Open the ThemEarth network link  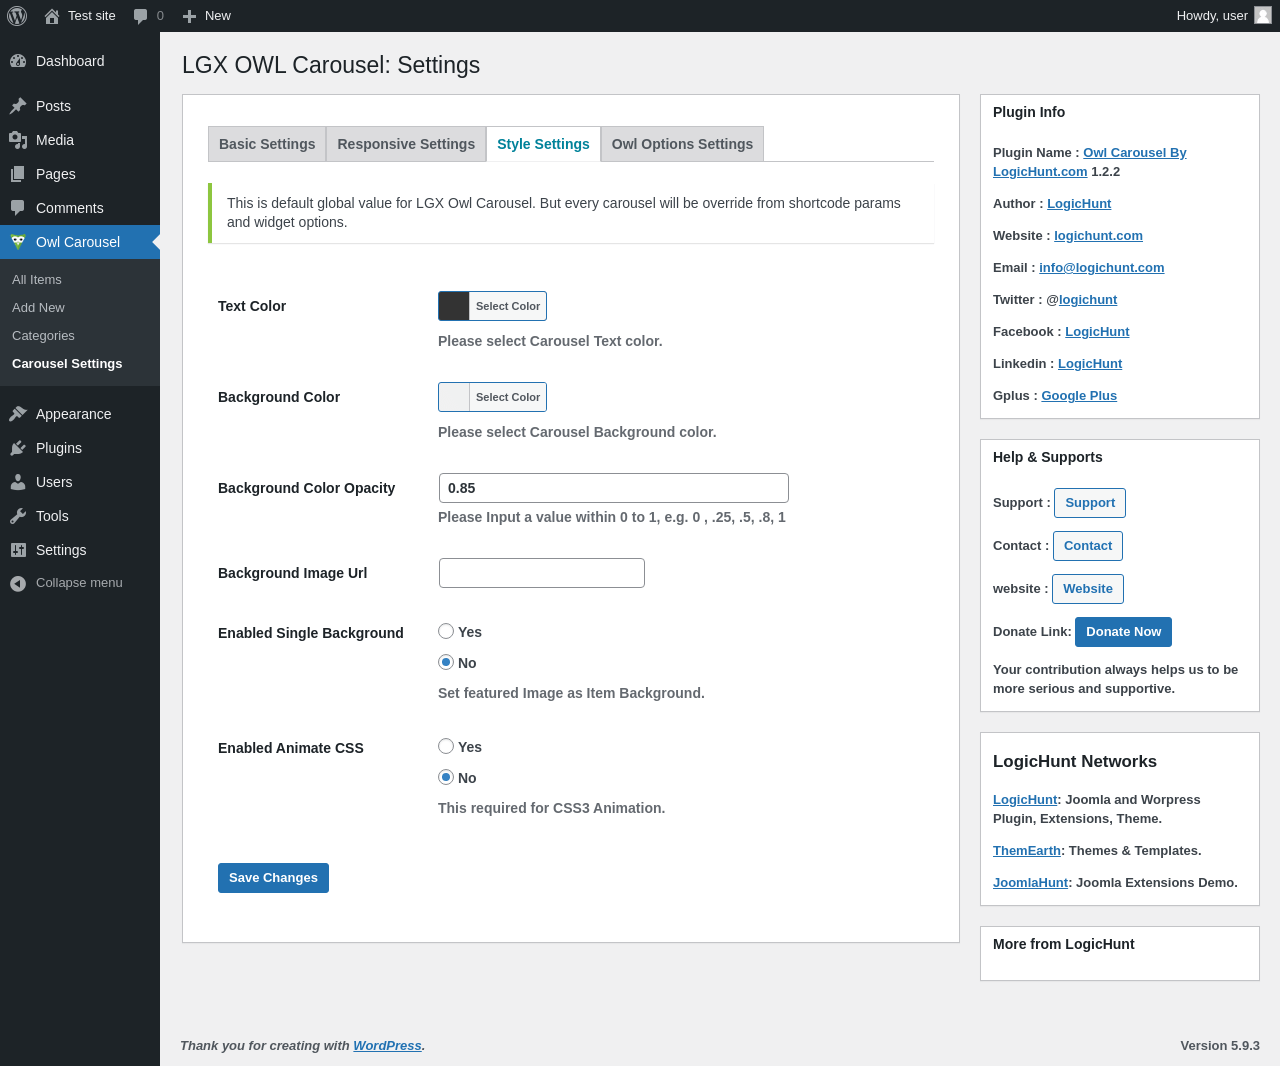pyautogui.click(x=1027, y=851)
